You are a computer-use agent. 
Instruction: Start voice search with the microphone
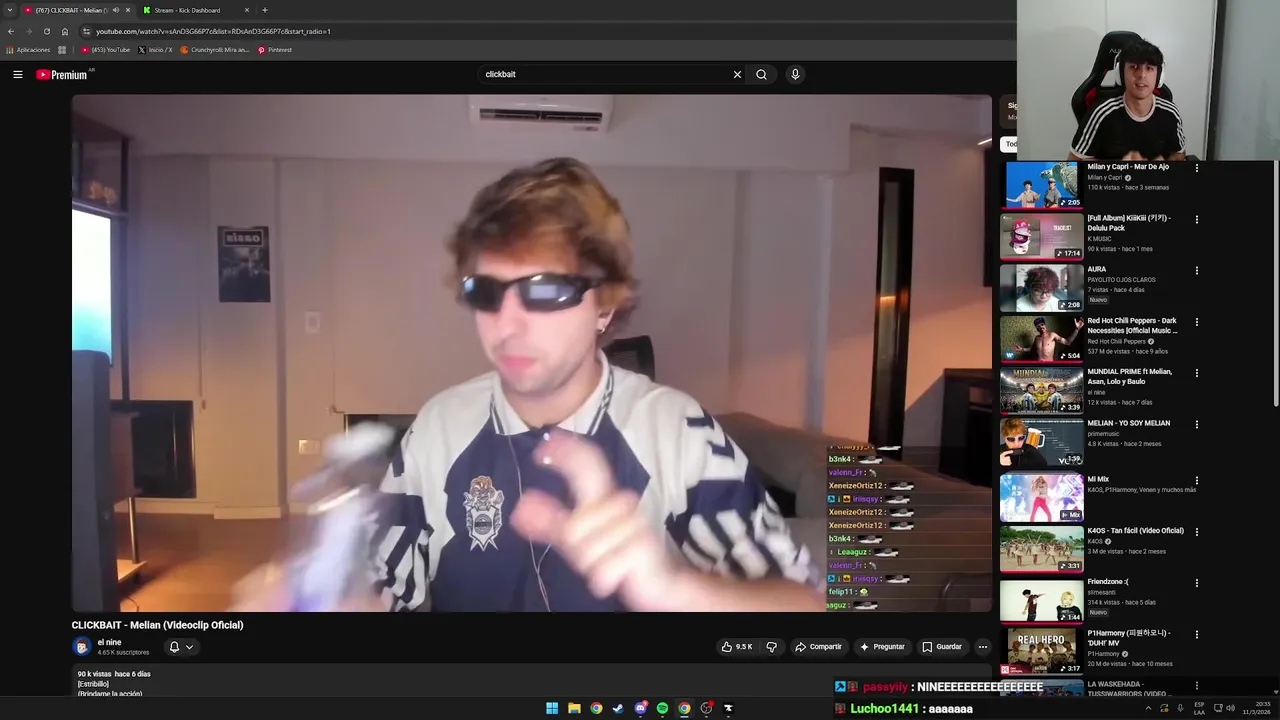tap(795, 74)
